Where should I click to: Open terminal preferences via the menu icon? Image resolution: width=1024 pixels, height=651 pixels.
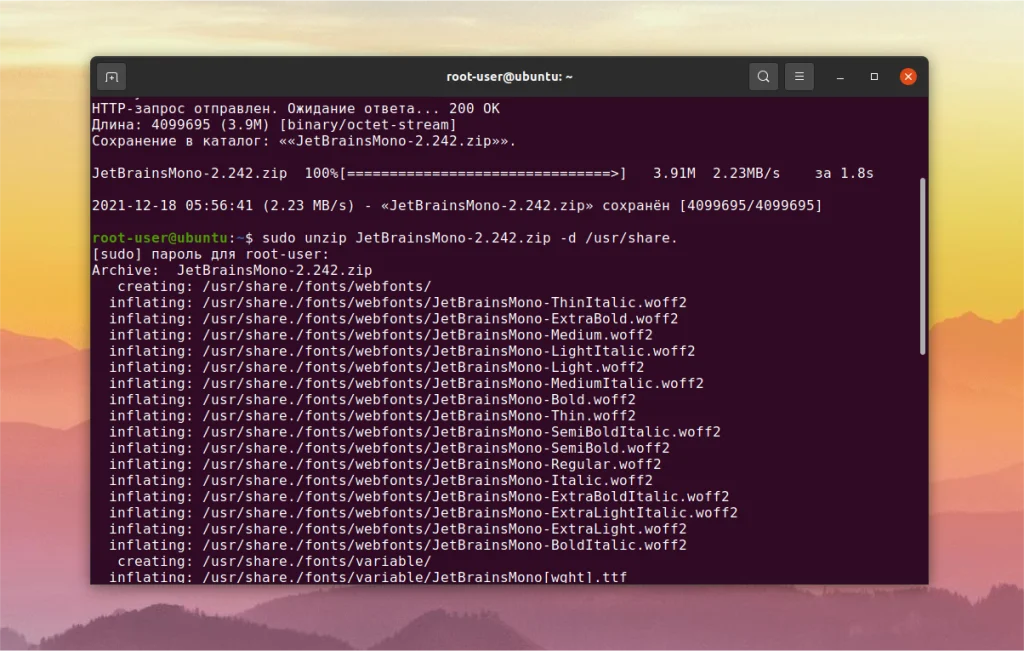799,76
